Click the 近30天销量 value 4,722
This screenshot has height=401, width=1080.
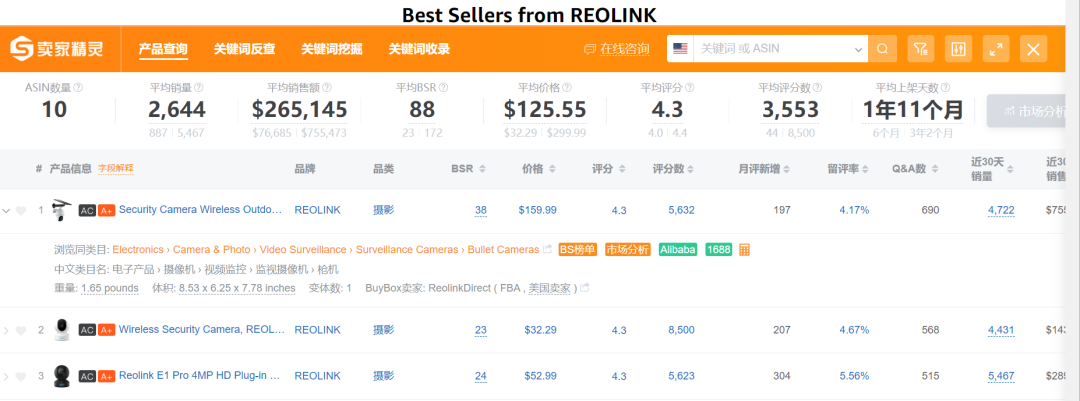[1001, 210]
